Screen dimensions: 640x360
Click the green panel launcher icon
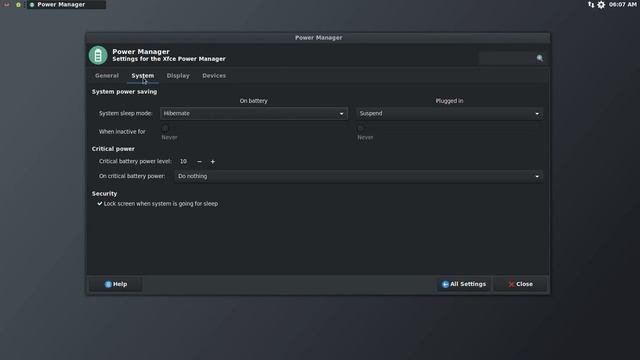pyautogui.click(x=18, y=5)
